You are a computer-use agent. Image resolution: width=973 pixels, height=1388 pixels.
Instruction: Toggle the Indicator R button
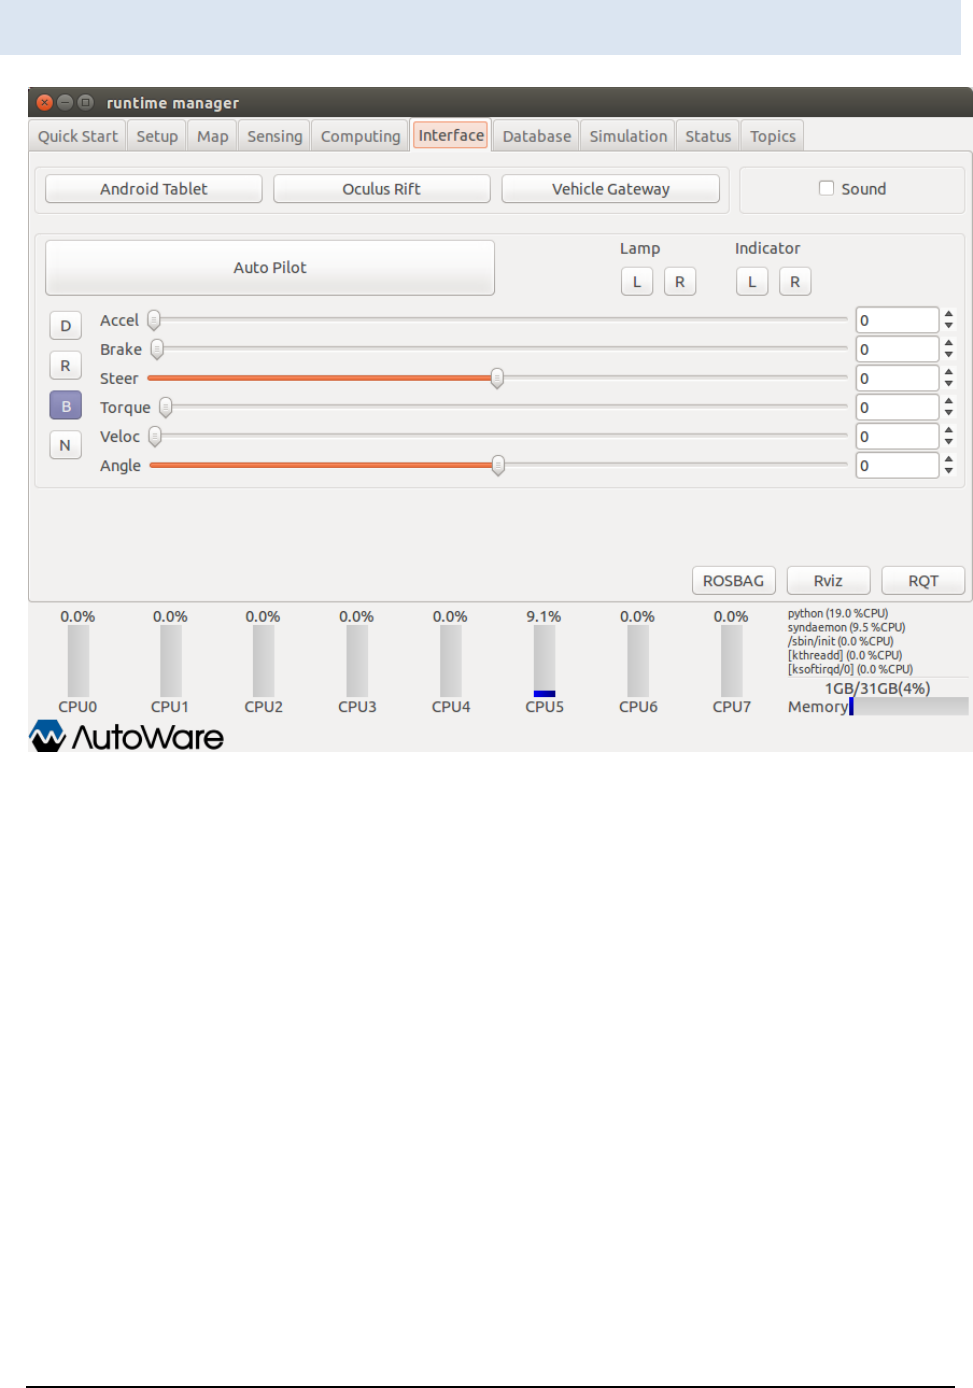[795, 282]
